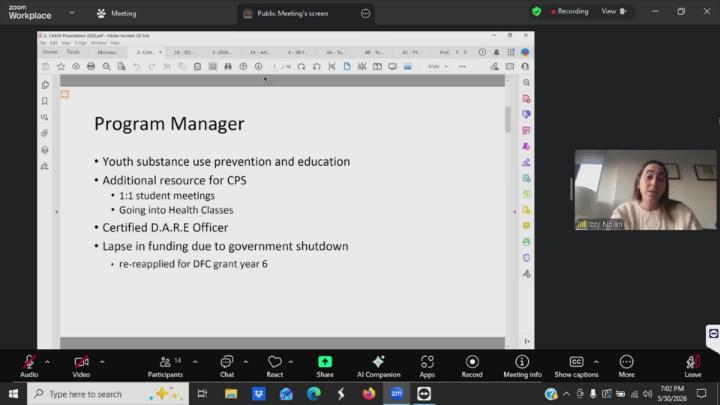The height and width of the screenshot is (405, 720).
Task: Open Public Meeting's screen options menu
Action: (366, 13)
